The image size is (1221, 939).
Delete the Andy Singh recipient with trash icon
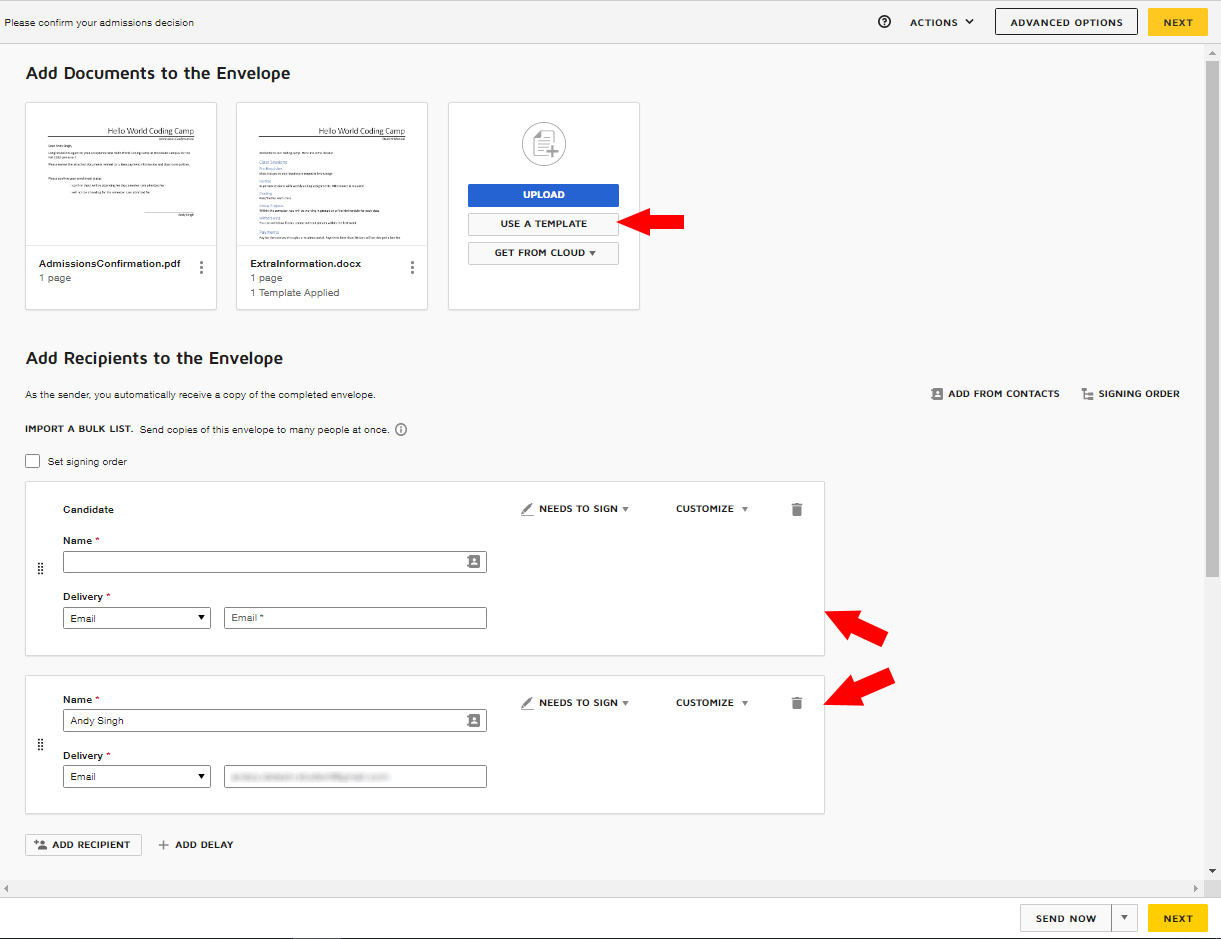click(796, 702)
